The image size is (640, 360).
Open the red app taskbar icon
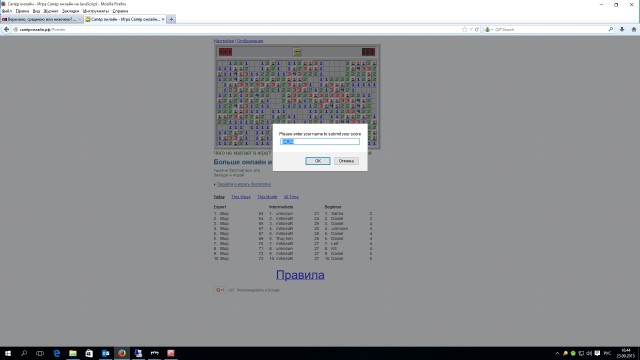tap(171, 353)
